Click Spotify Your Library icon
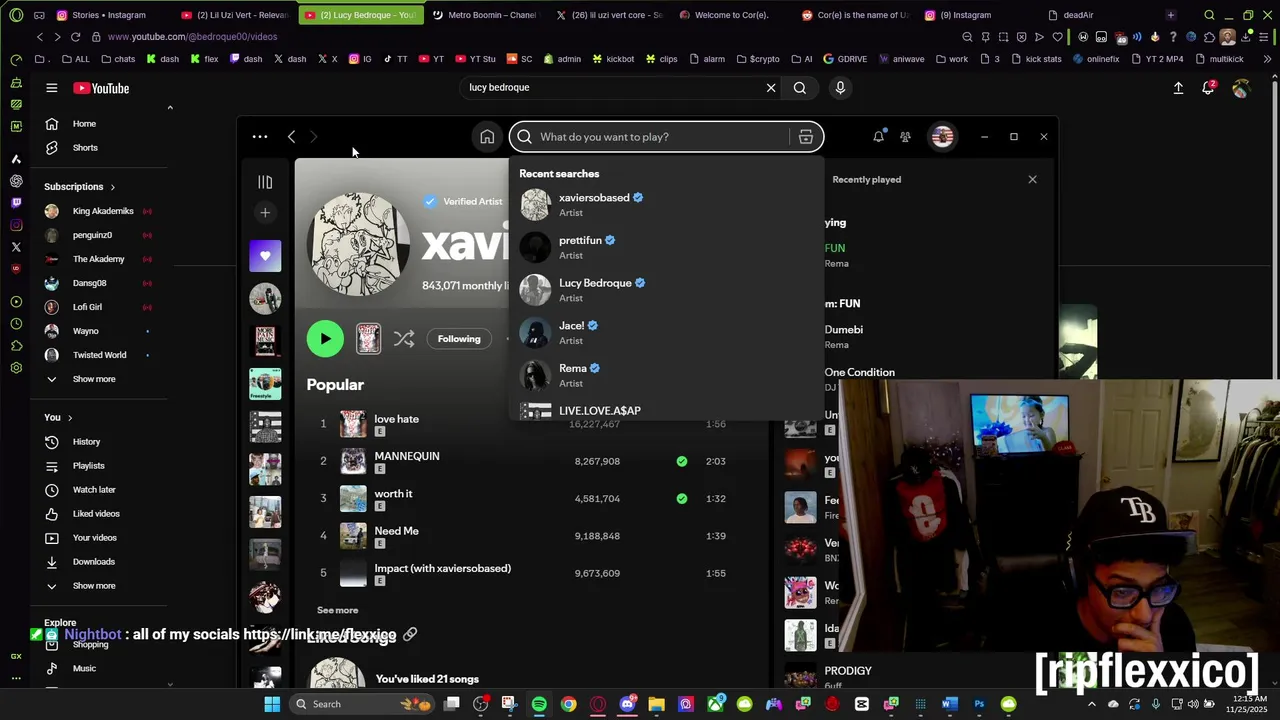Viewport: 1280px width, 720px height. (x=265, y=182)
